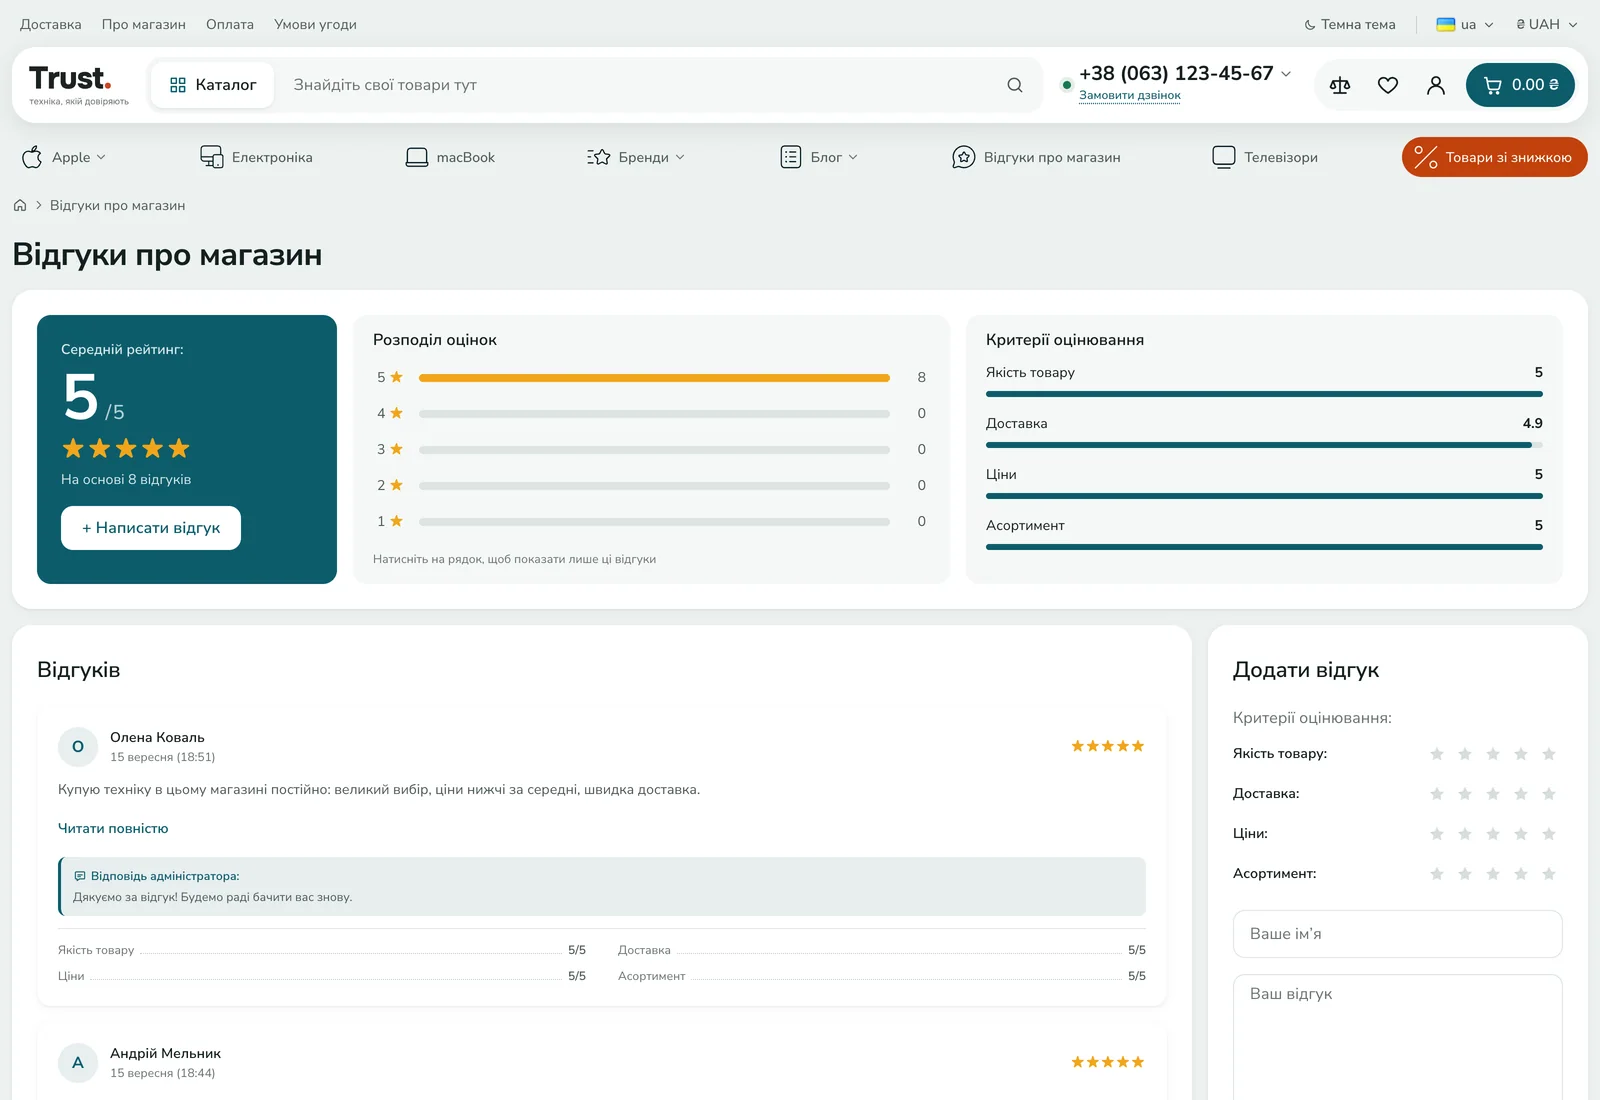Toggle the Темна тема switch
This screenshot has height=1100, width=1600.
(x=1350, y=24)
